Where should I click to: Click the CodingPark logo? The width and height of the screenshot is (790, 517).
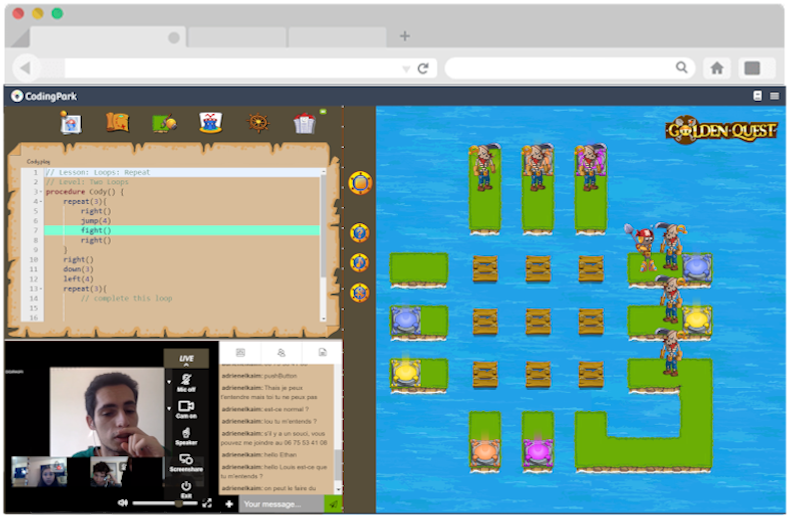[44, 96]
